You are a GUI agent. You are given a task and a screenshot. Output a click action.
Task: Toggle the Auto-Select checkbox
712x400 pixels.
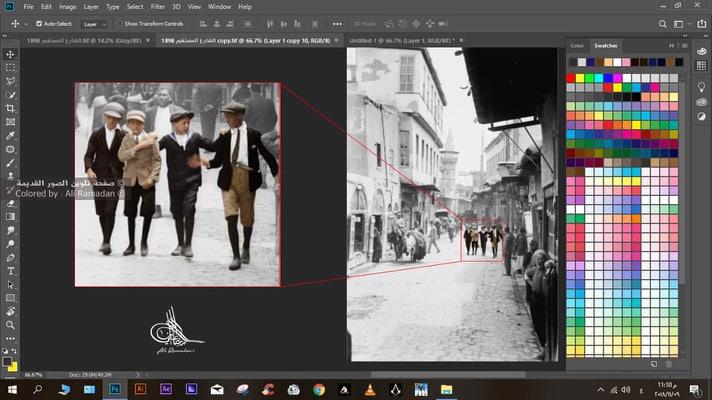[x=39, y=23]
